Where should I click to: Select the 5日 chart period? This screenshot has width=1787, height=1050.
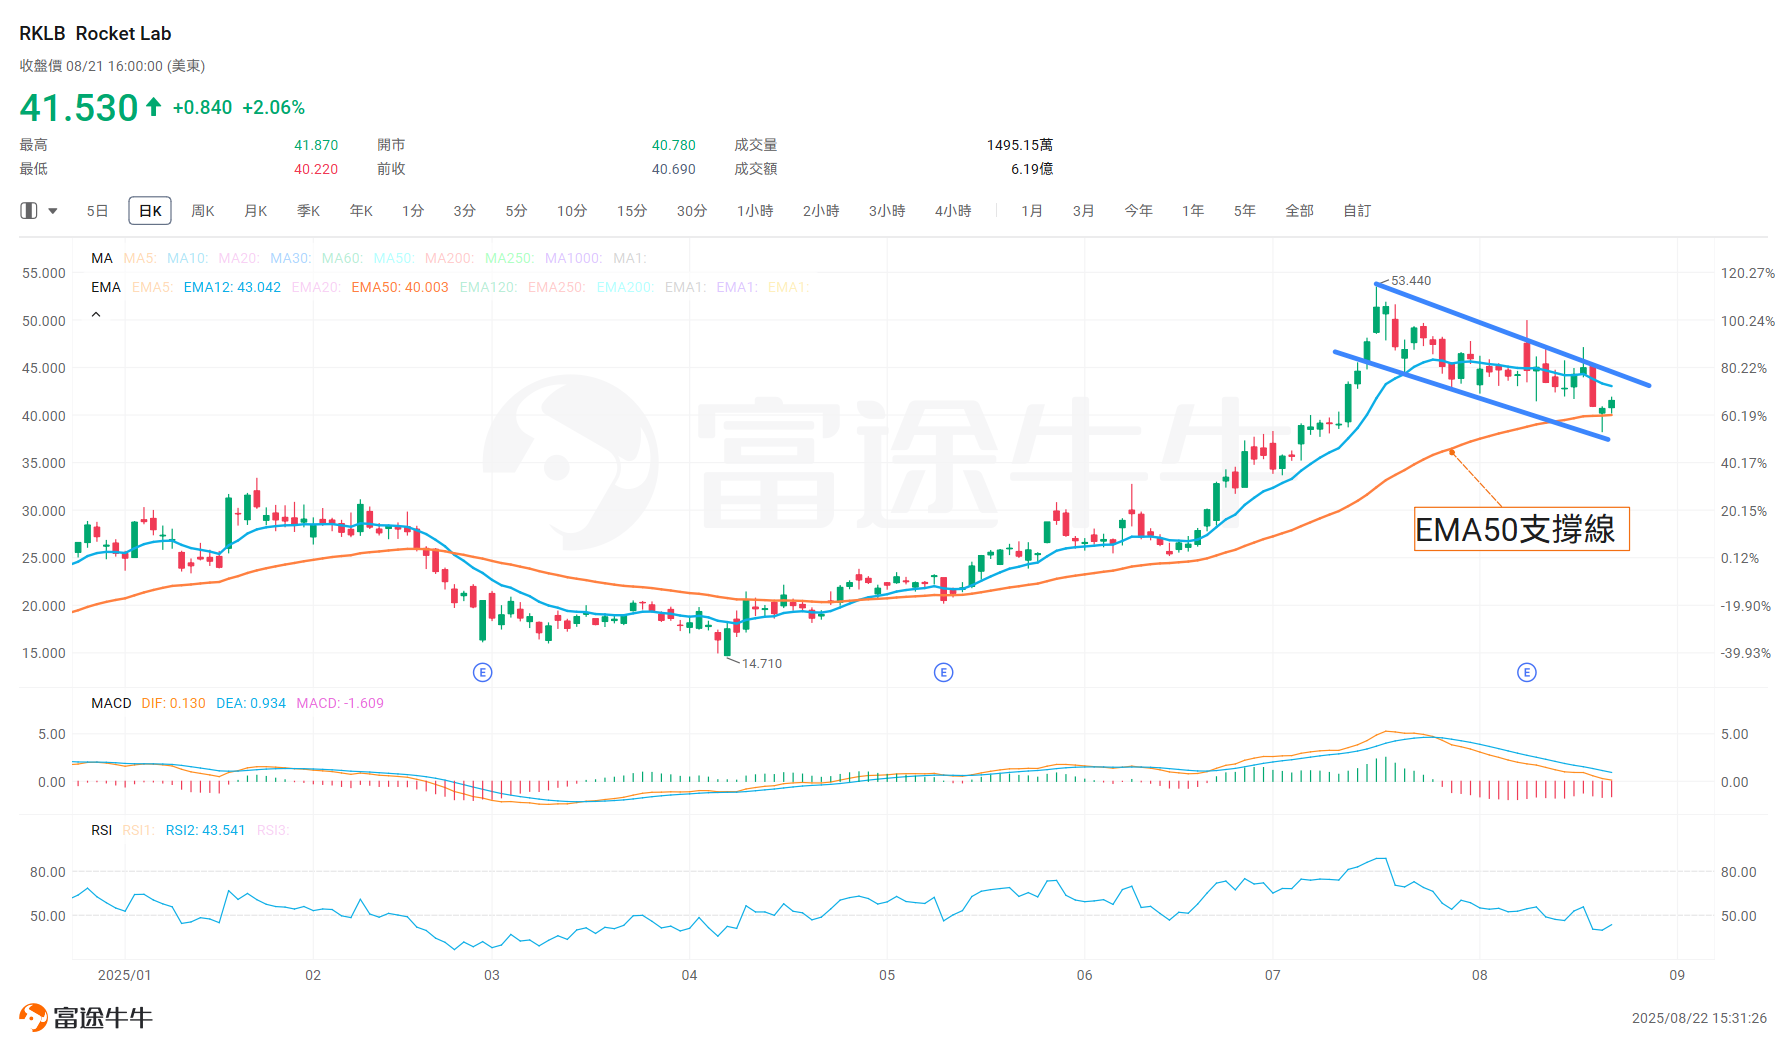pyautogui.click(x=97, y=211)
